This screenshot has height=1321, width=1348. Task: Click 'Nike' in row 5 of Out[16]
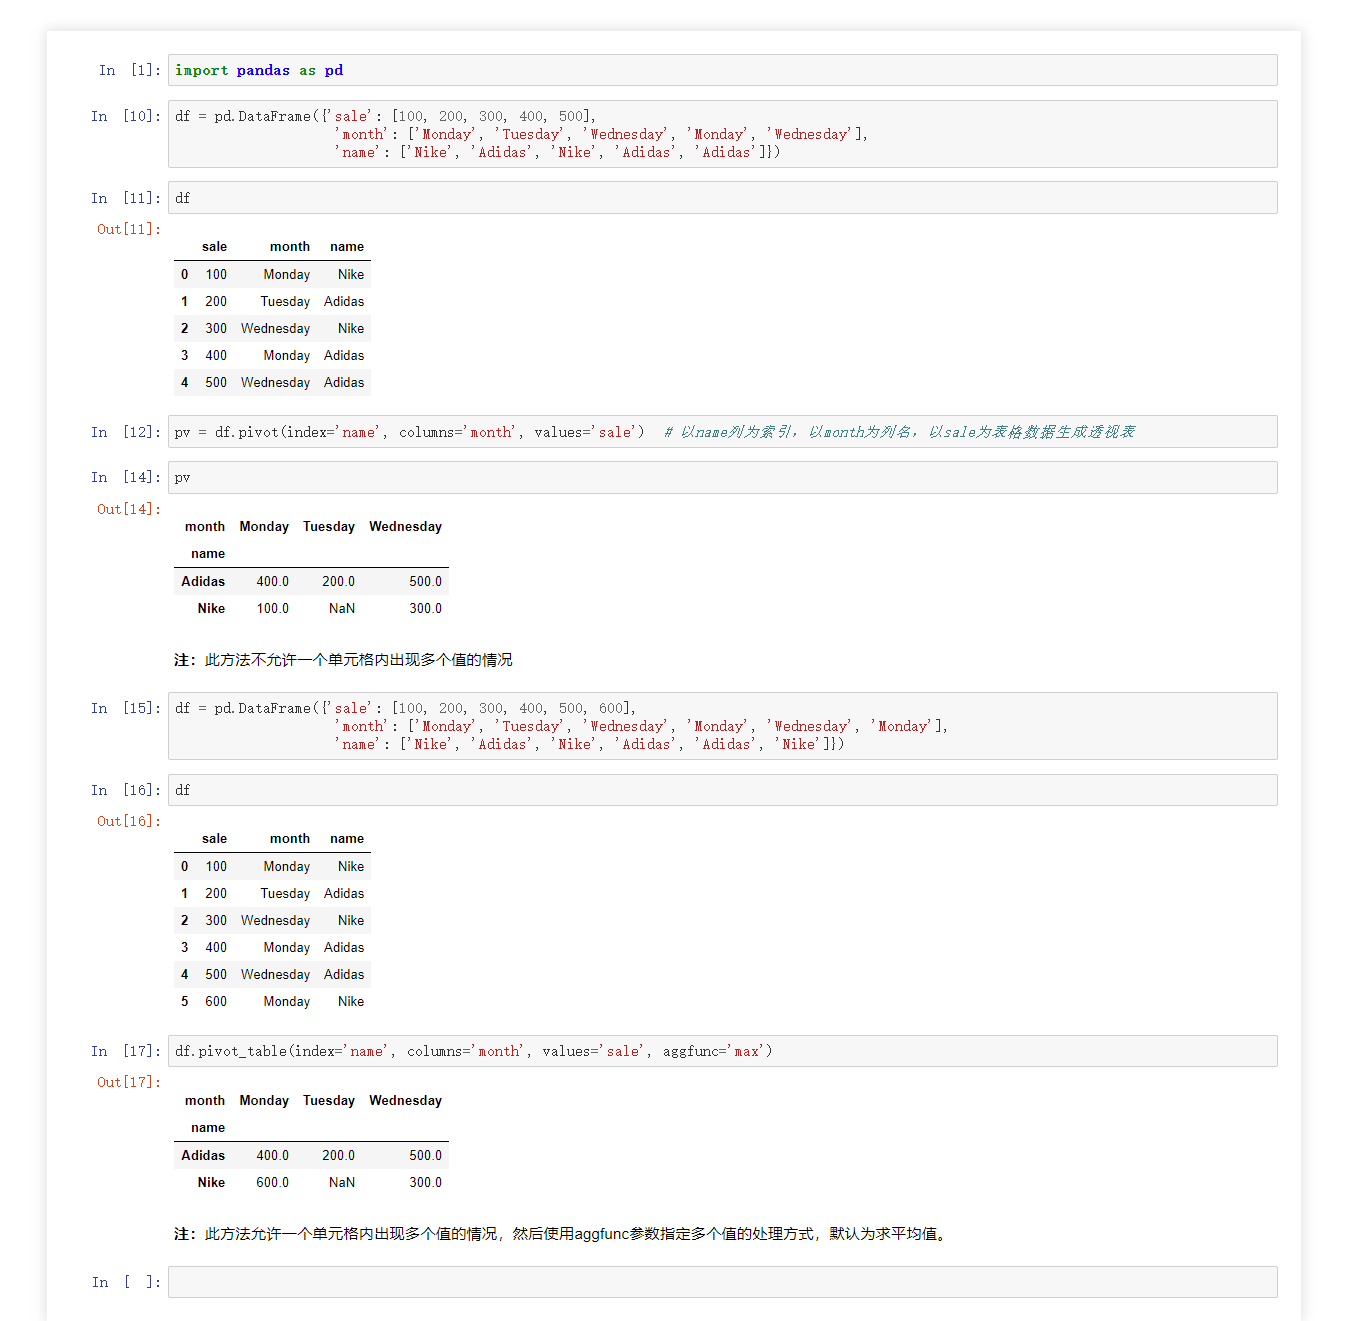(351, 1001)
